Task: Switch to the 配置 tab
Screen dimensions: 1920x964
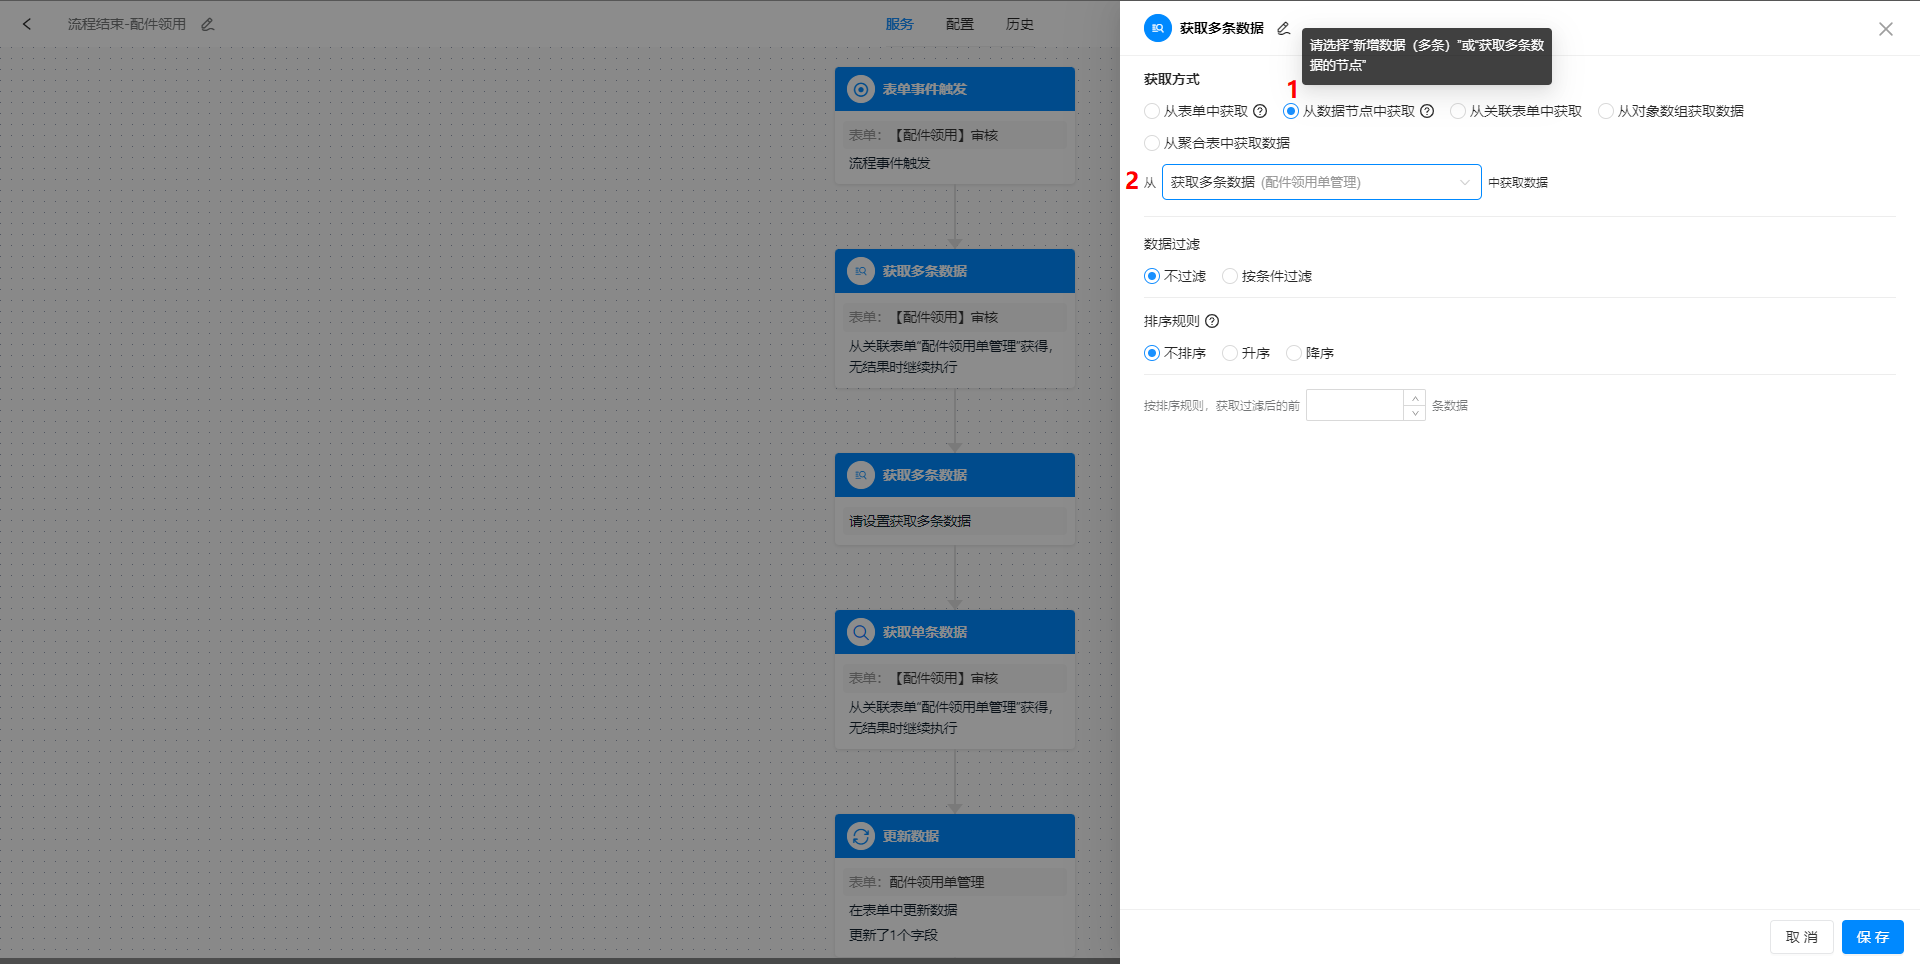Action: (959, 23)
